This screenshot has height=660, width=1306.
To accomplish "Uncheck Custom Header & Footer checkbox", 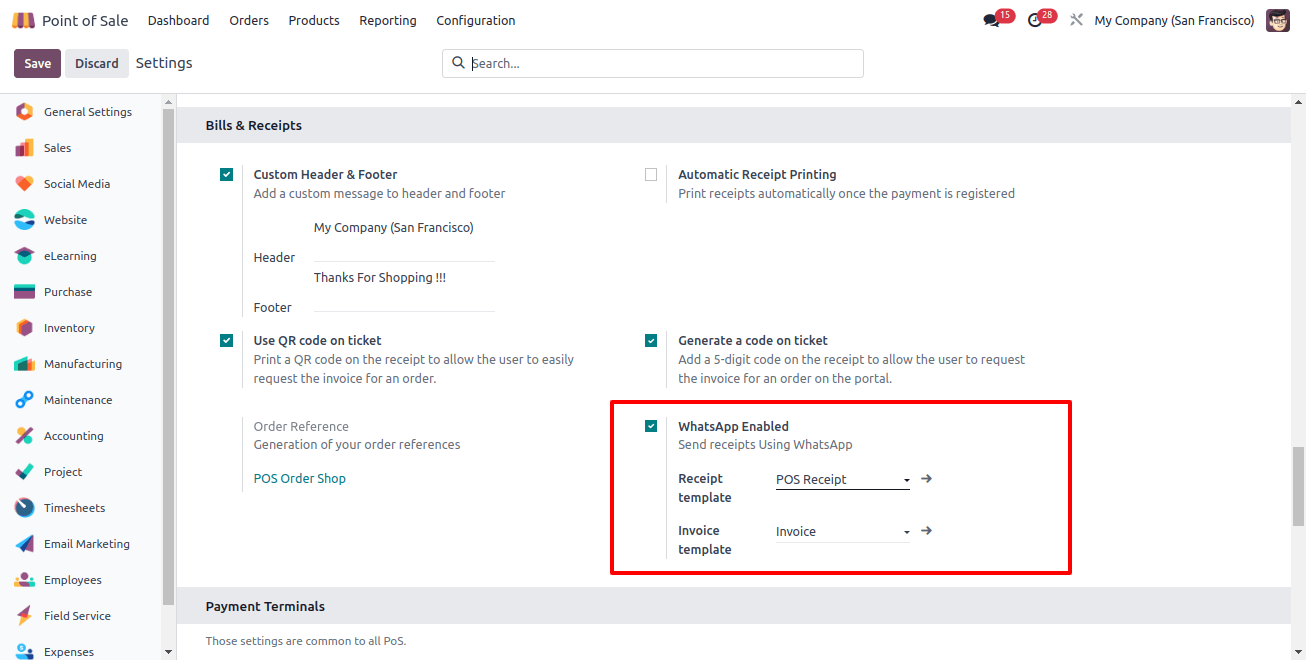I will pos(227,174).
